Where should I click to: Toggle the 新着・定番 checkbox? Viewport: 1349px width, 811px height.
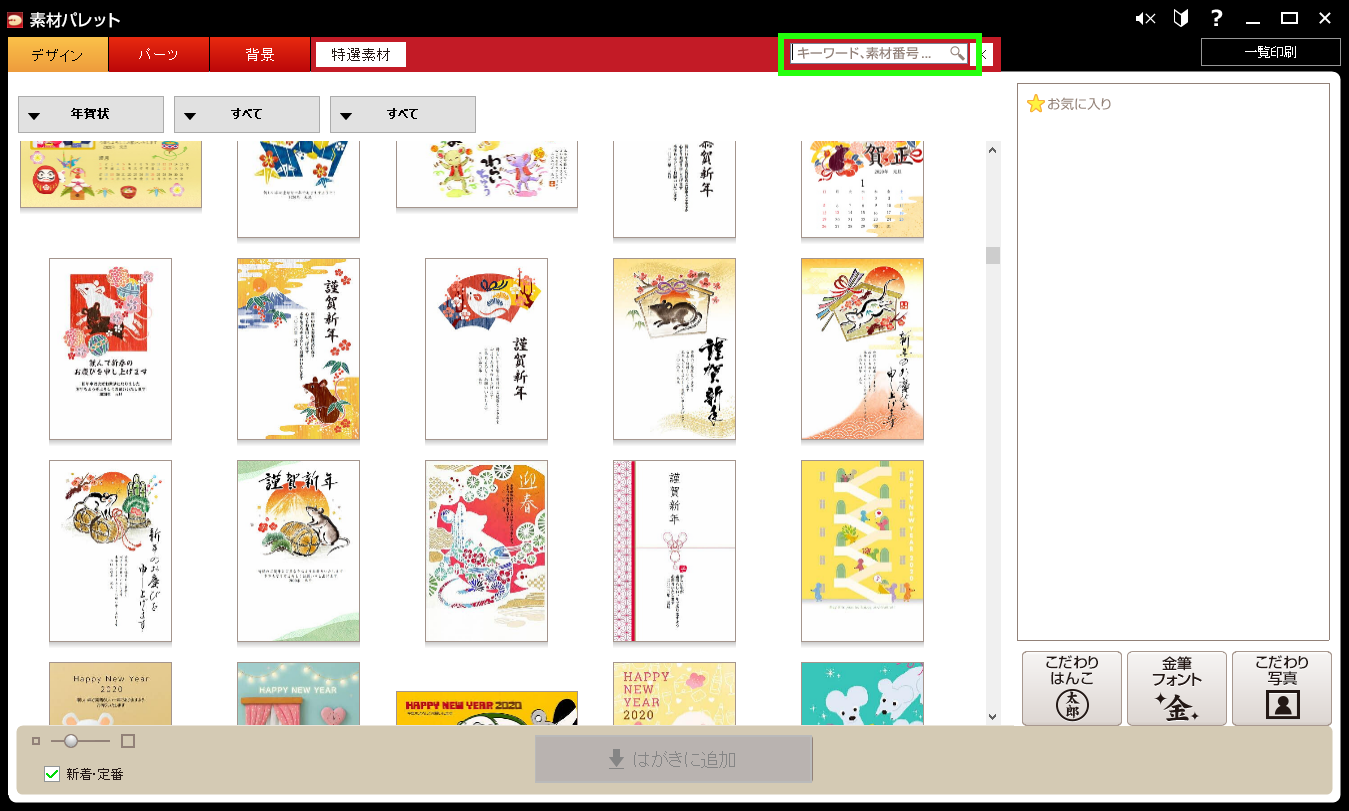pyautogui.click(x=53, y=774)
